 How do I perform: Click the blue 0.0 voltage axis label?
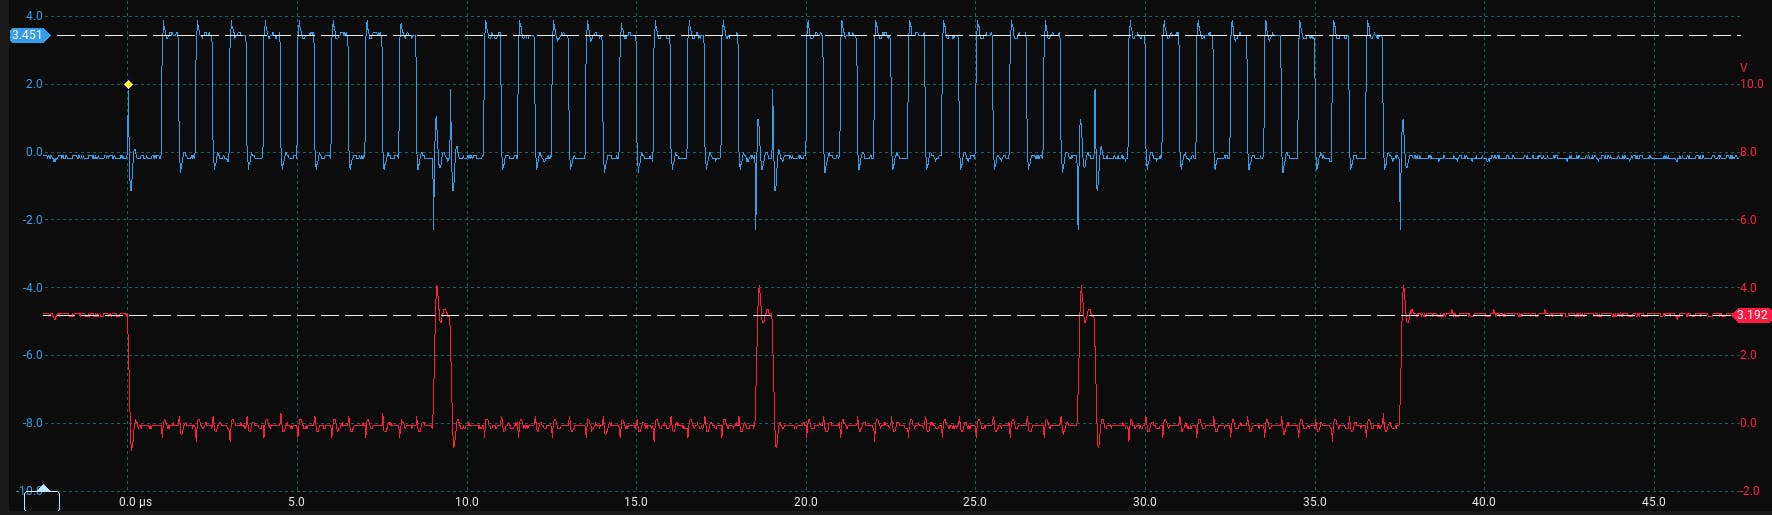(x=34, y=152)
